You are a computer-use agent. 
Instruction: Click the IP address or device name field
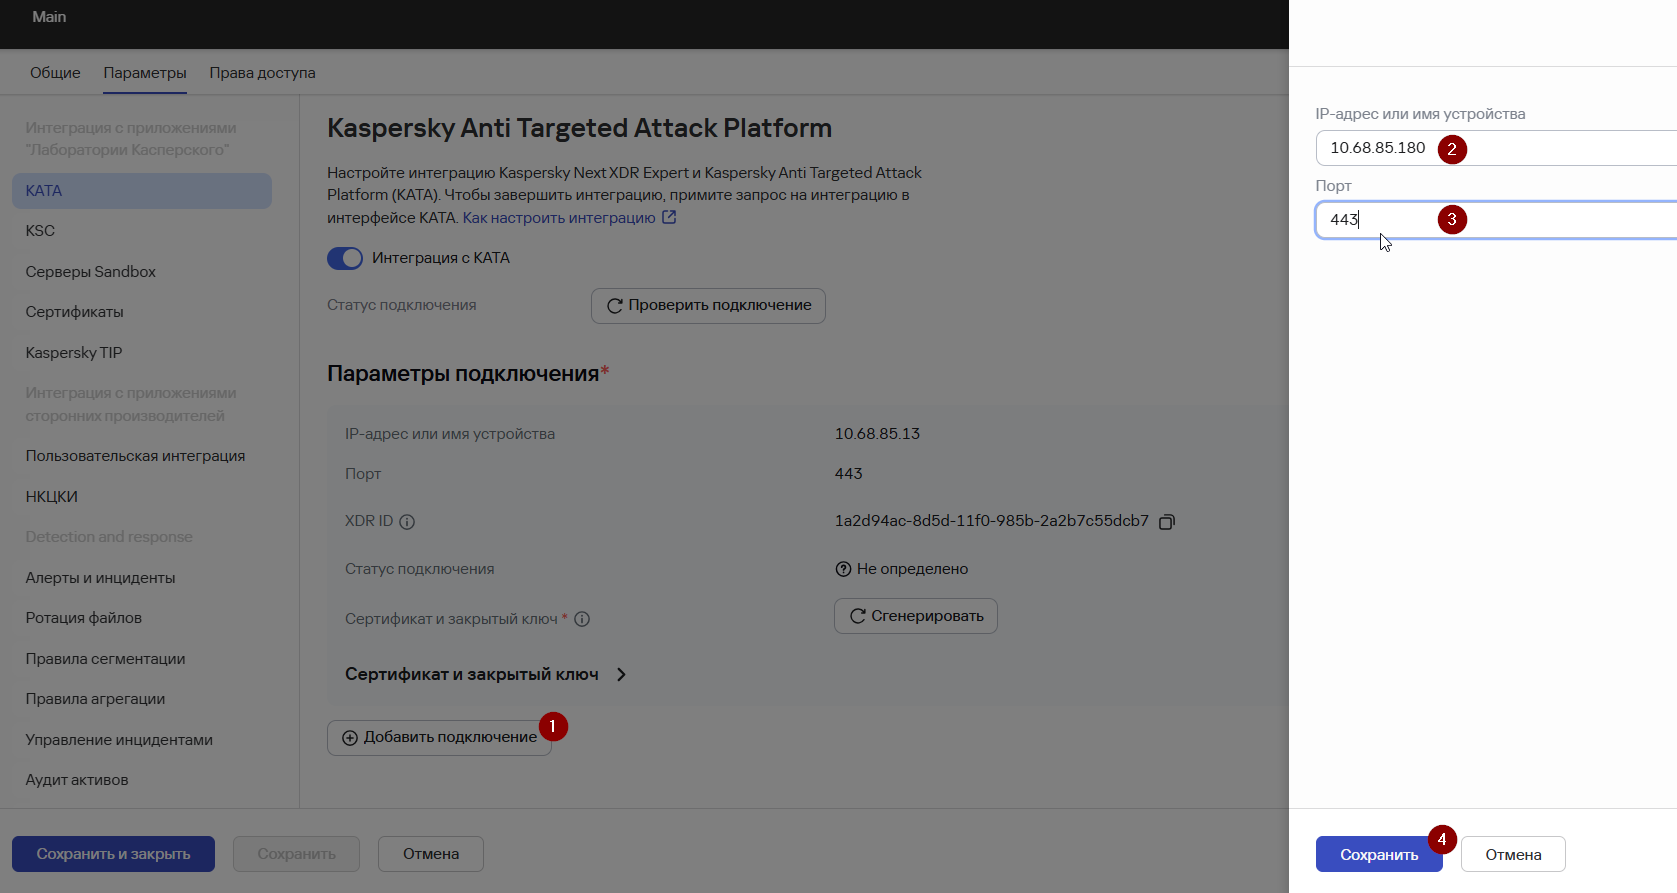pyautogui.click(x=1496, y=148)
